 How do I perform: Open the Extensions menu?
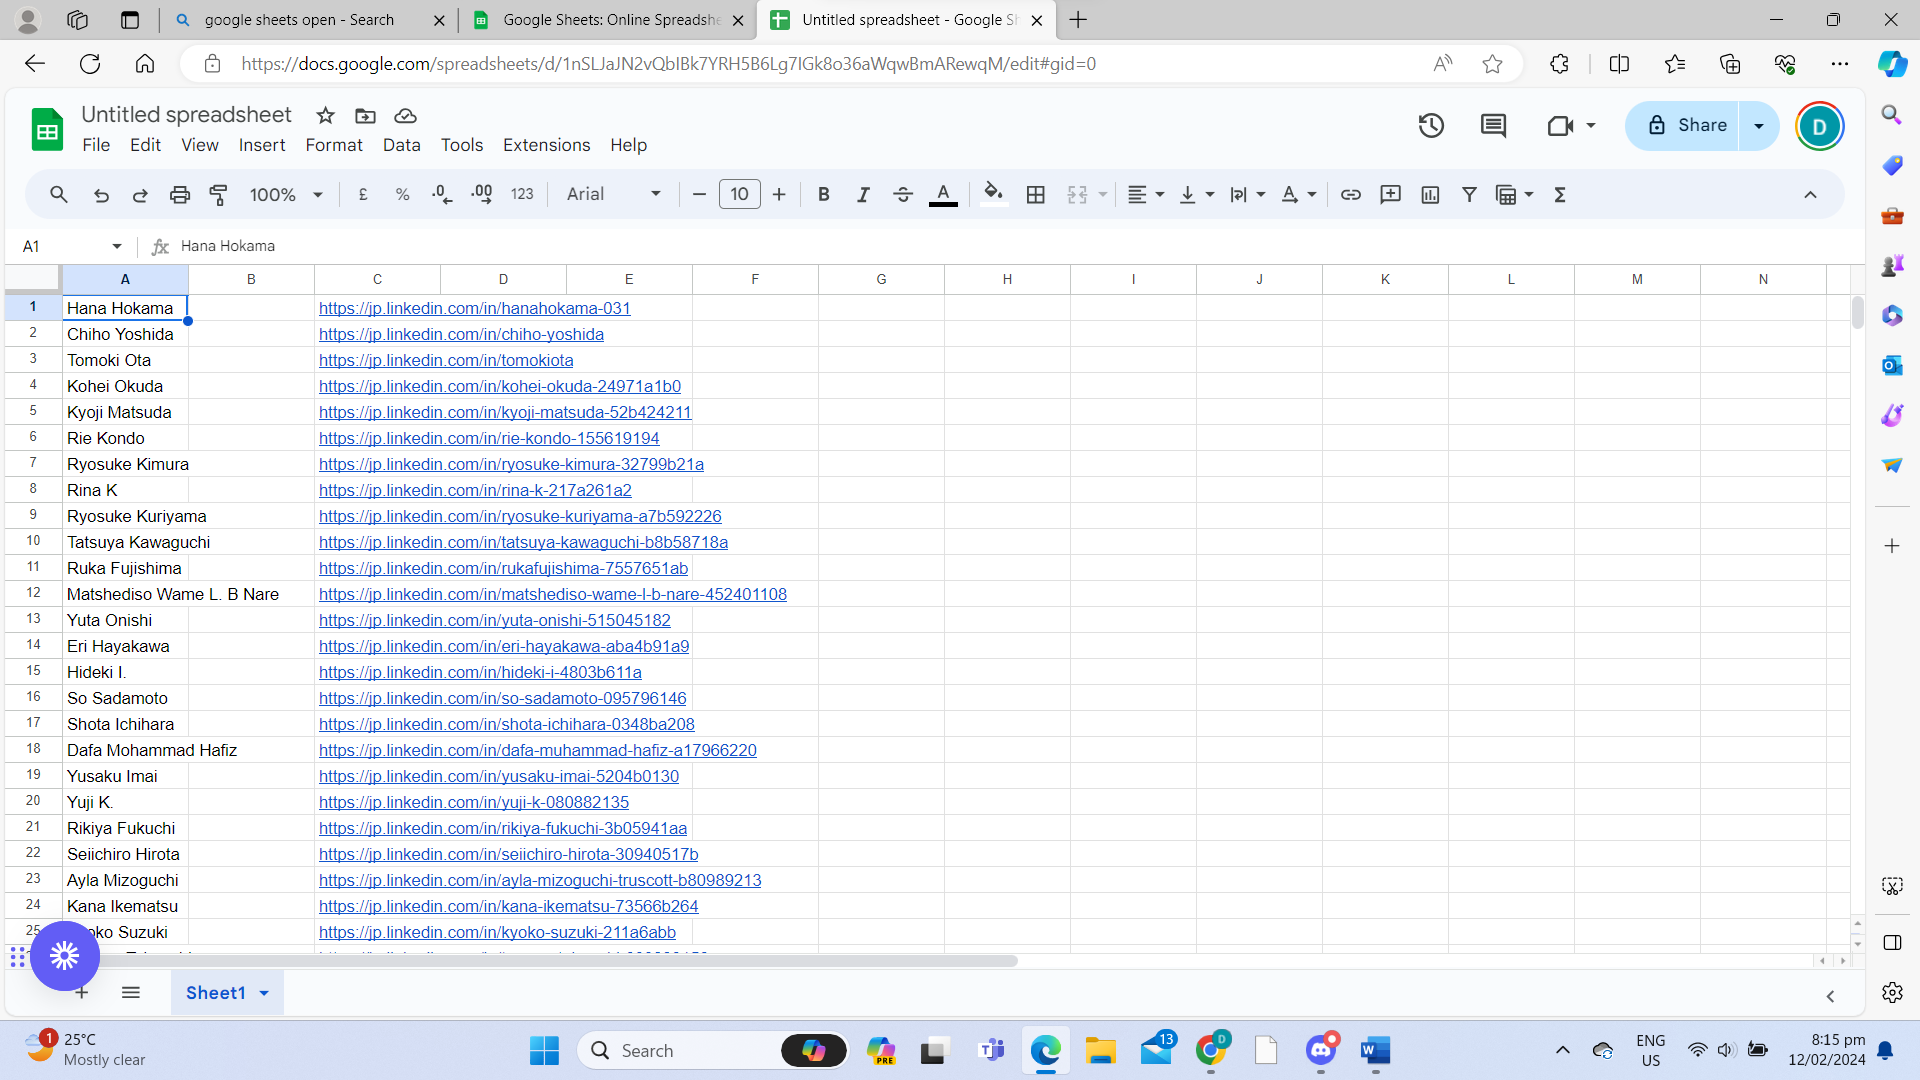tap(546, 145)
